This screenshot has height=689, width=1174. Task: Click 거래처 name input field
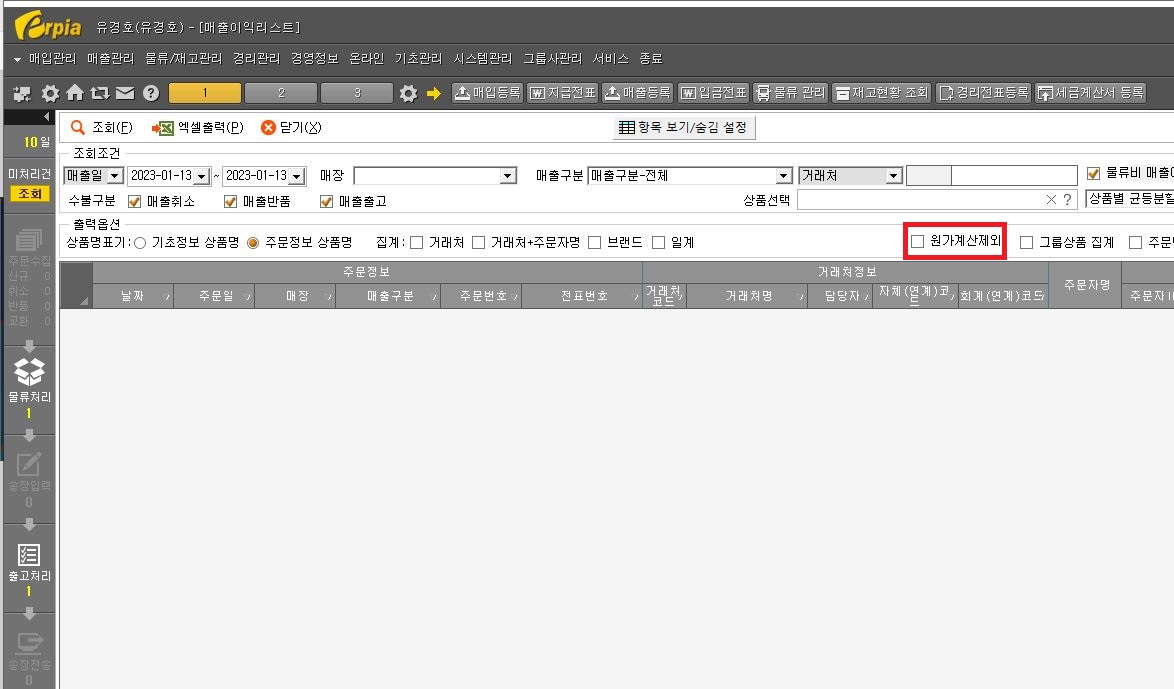click(x=1014, y=176)
